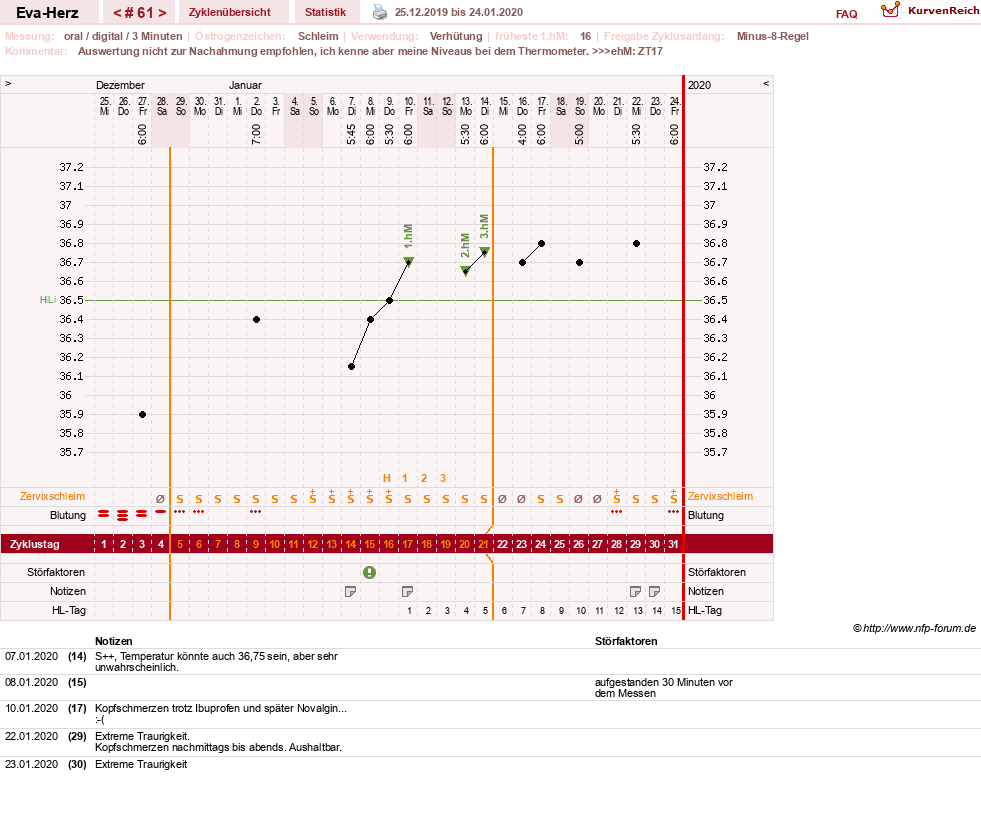Click the Ø mucus symbol on cycle day 22
This screenshot has width=981, height=816.
[502, 499]
